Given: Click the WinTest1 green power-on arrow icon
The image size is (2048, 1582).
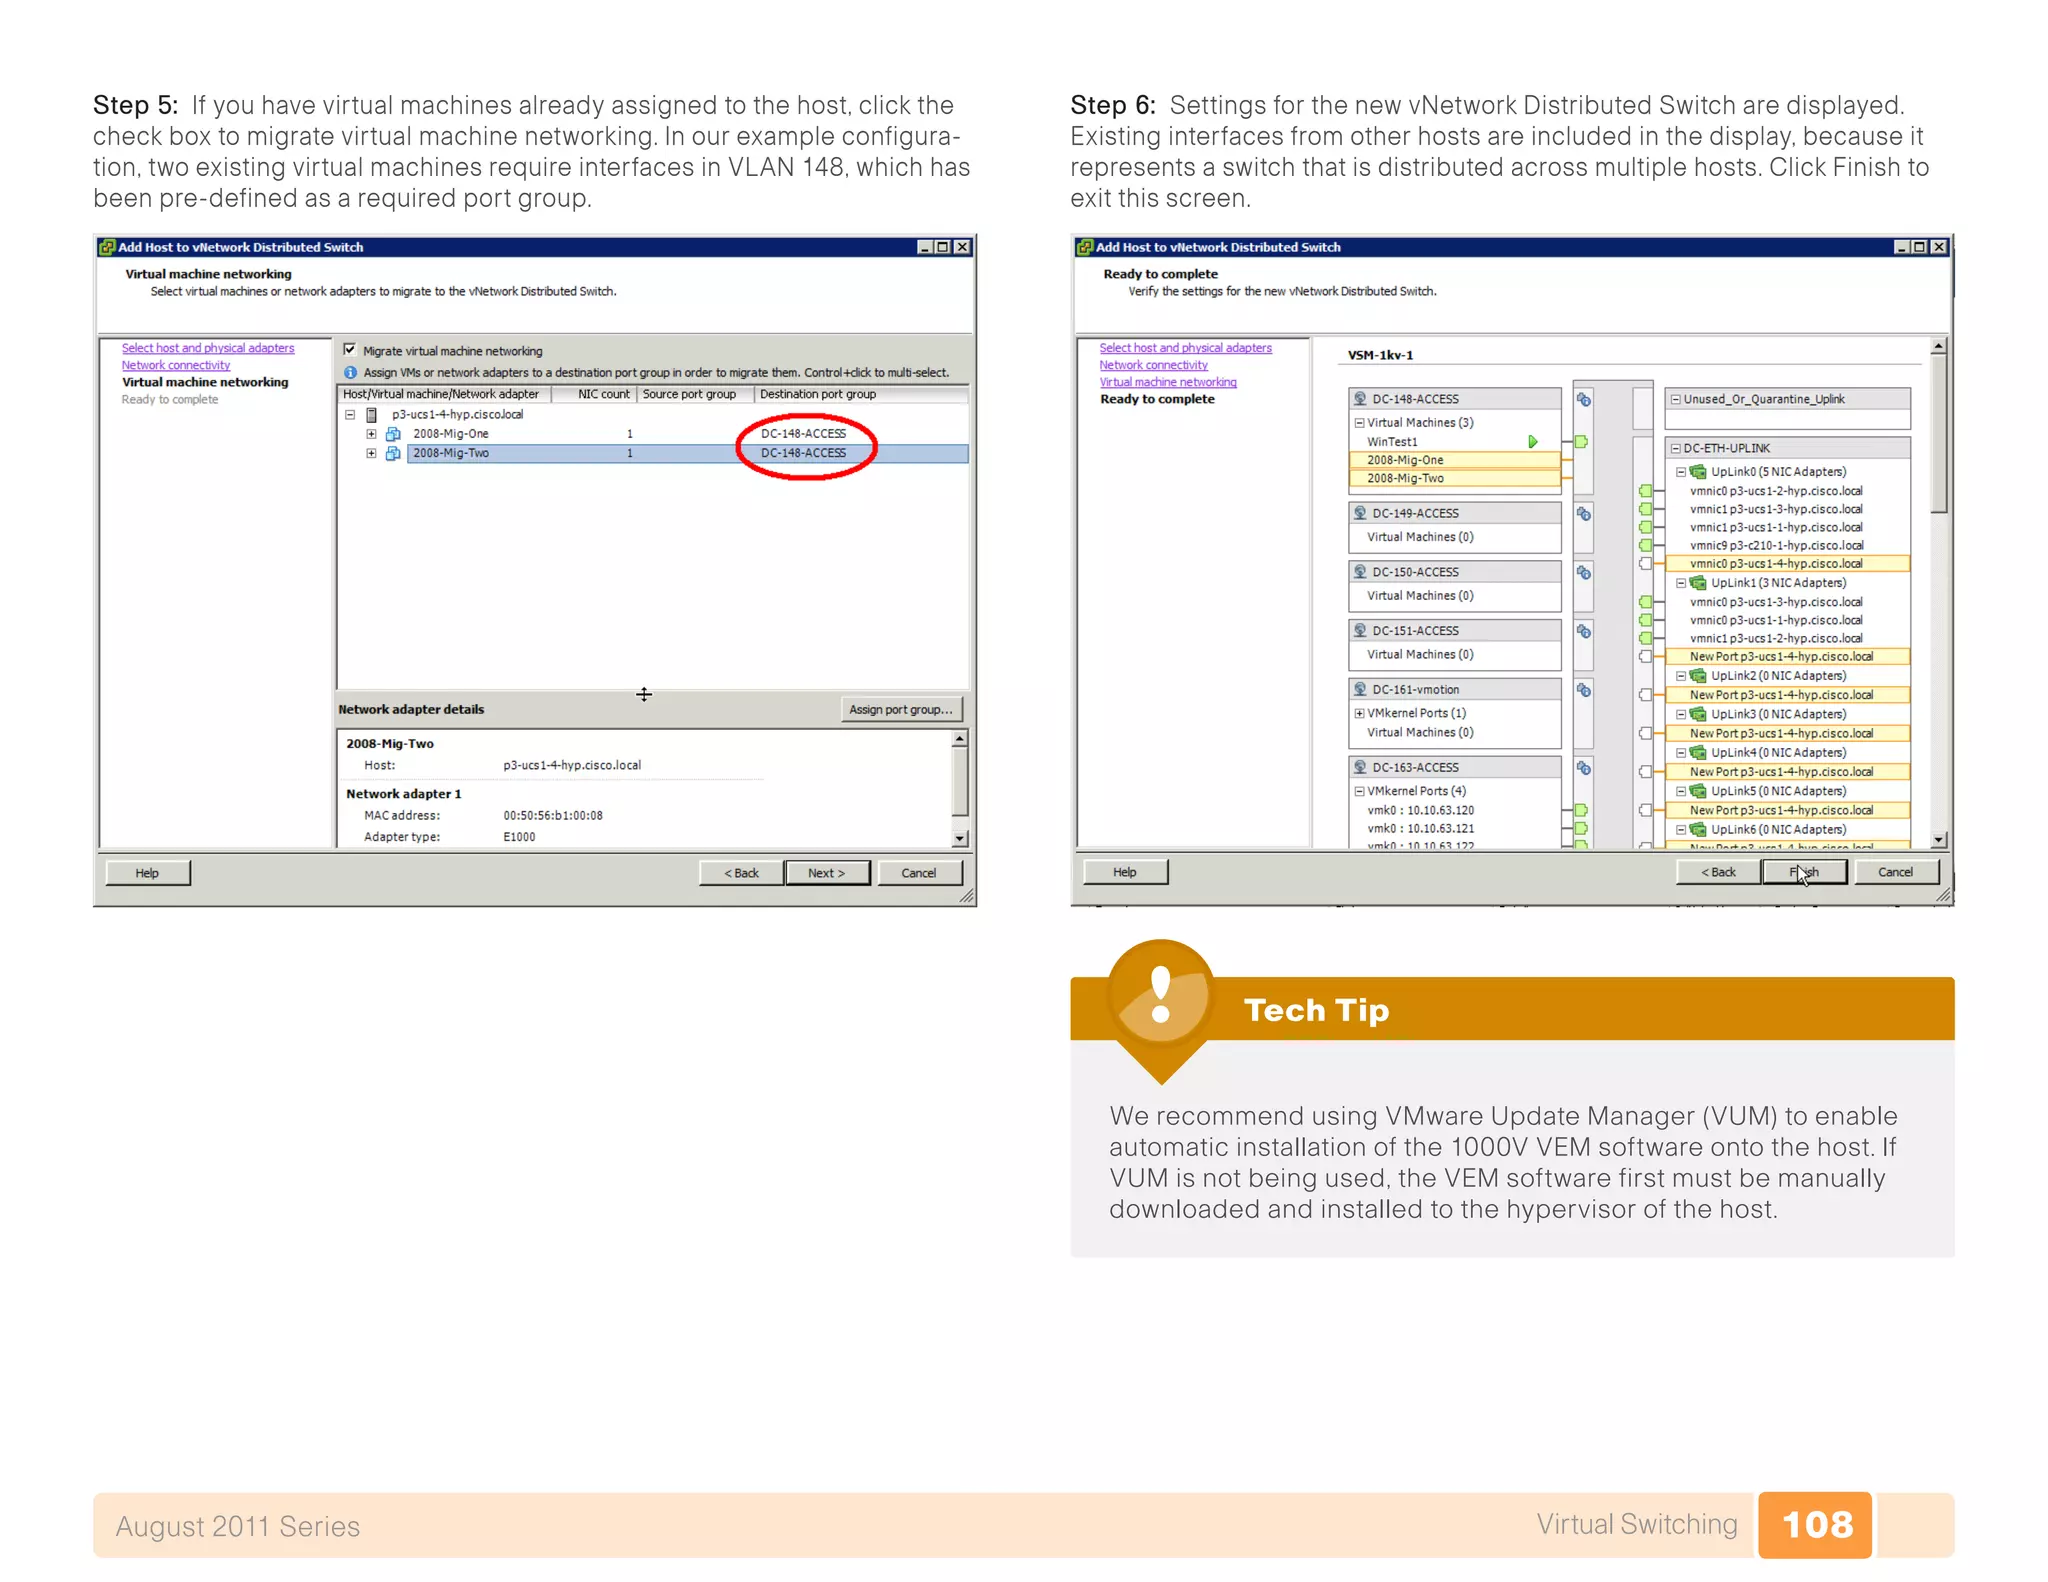Looking at the screenshot, I should point(1532,442).
